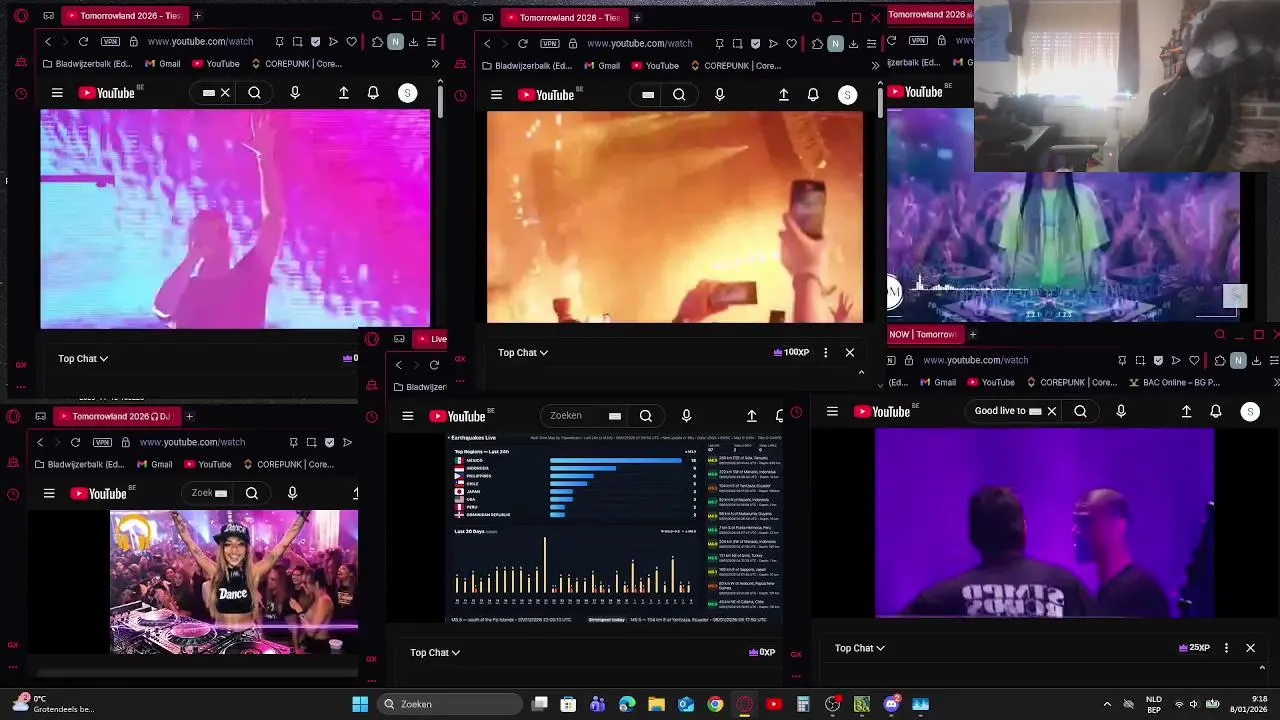Select Tomorrowland 2026 tab in top-middle window
The height and width of the screenshot is (720, 1280).
(x=563, y=17)
